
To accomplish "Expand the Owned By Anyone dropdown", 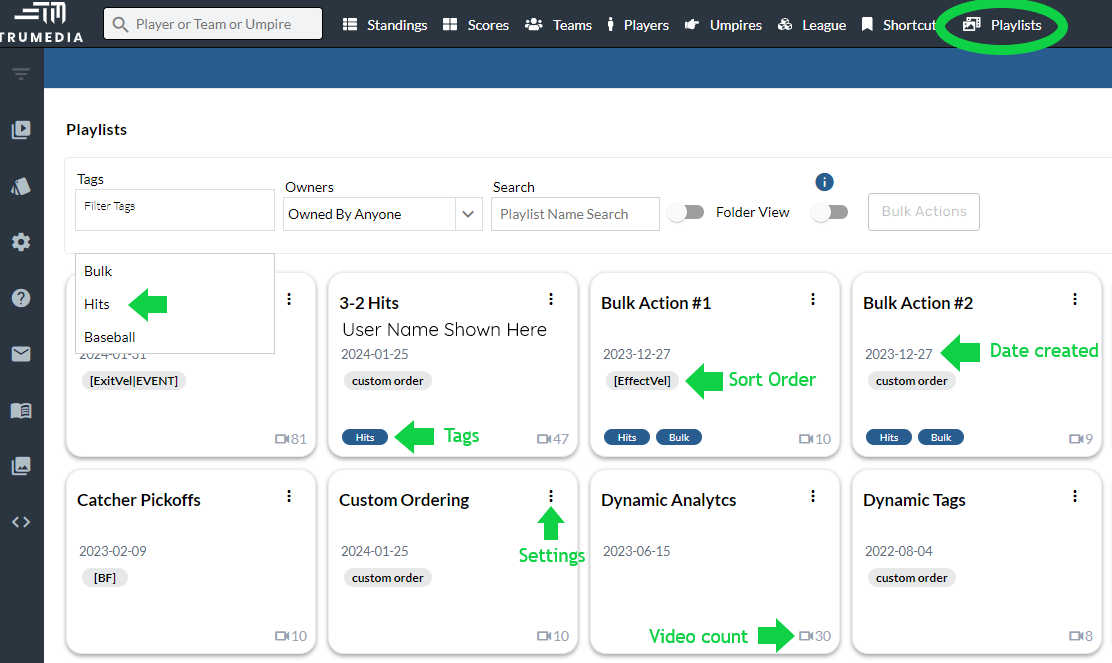I will (x=468, y=214).
